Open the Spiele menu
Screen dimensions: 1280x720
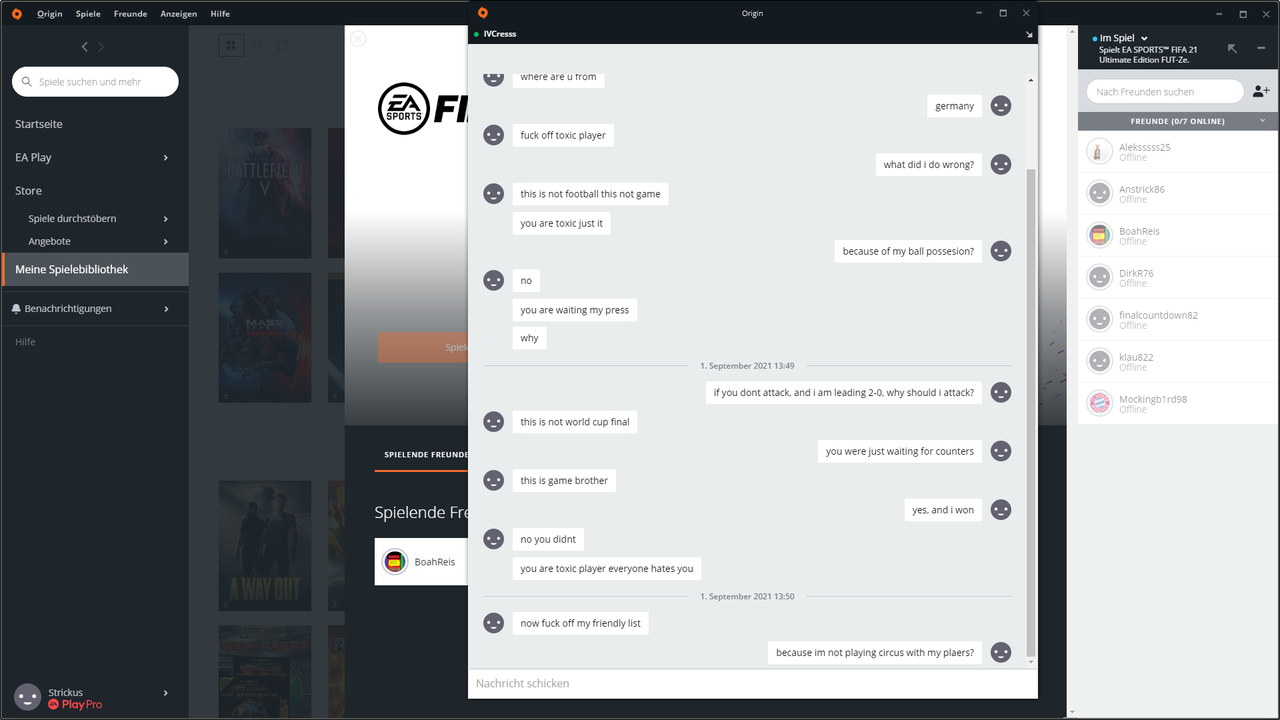point(88,14)
